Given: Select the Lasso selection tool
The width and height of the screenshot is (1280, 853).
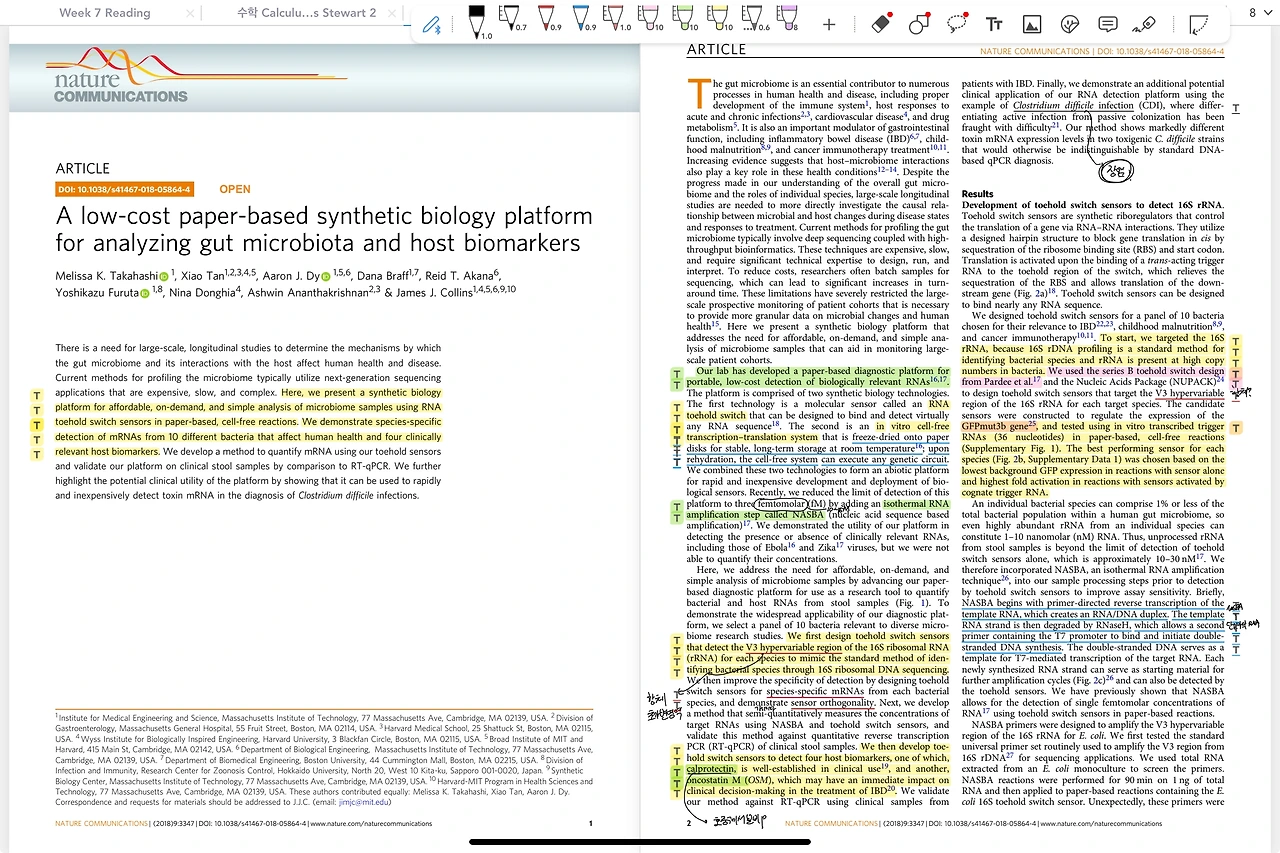Looking at the screenshot, I should coord(957,24).
